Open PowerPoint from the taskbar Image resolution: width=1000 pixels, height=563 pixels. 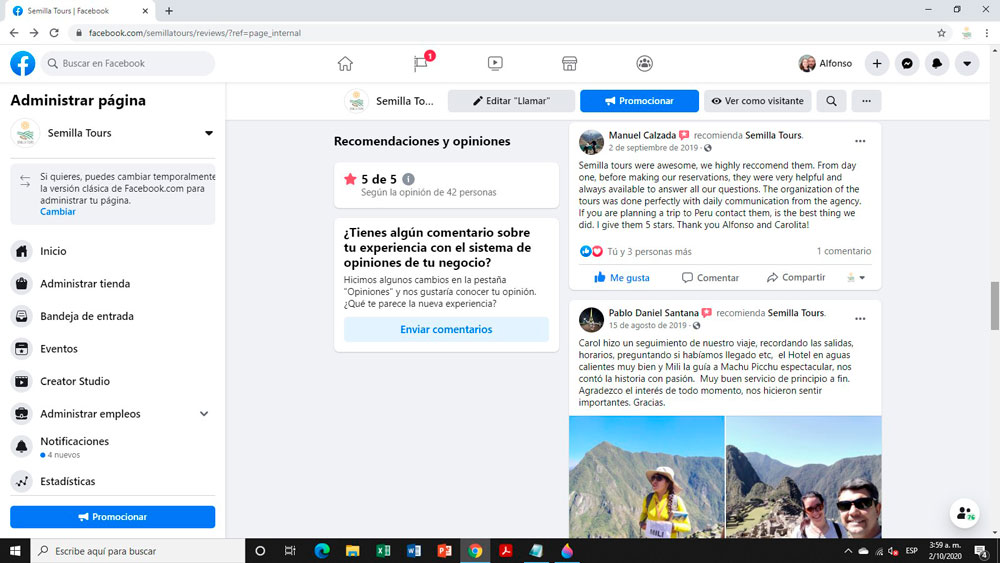[445, 551]
